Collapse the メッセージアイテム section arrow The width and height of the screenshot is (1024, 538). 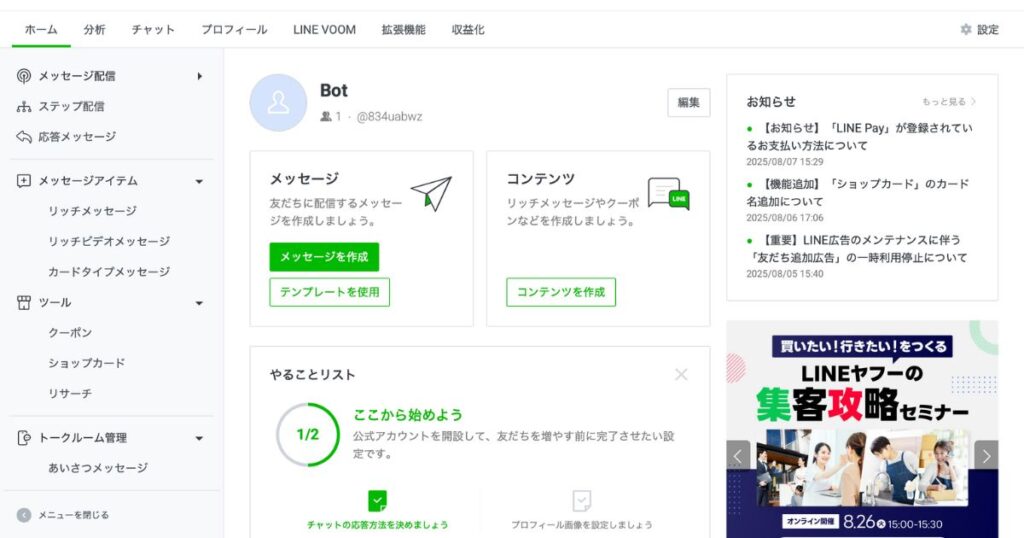pos(199,182)
